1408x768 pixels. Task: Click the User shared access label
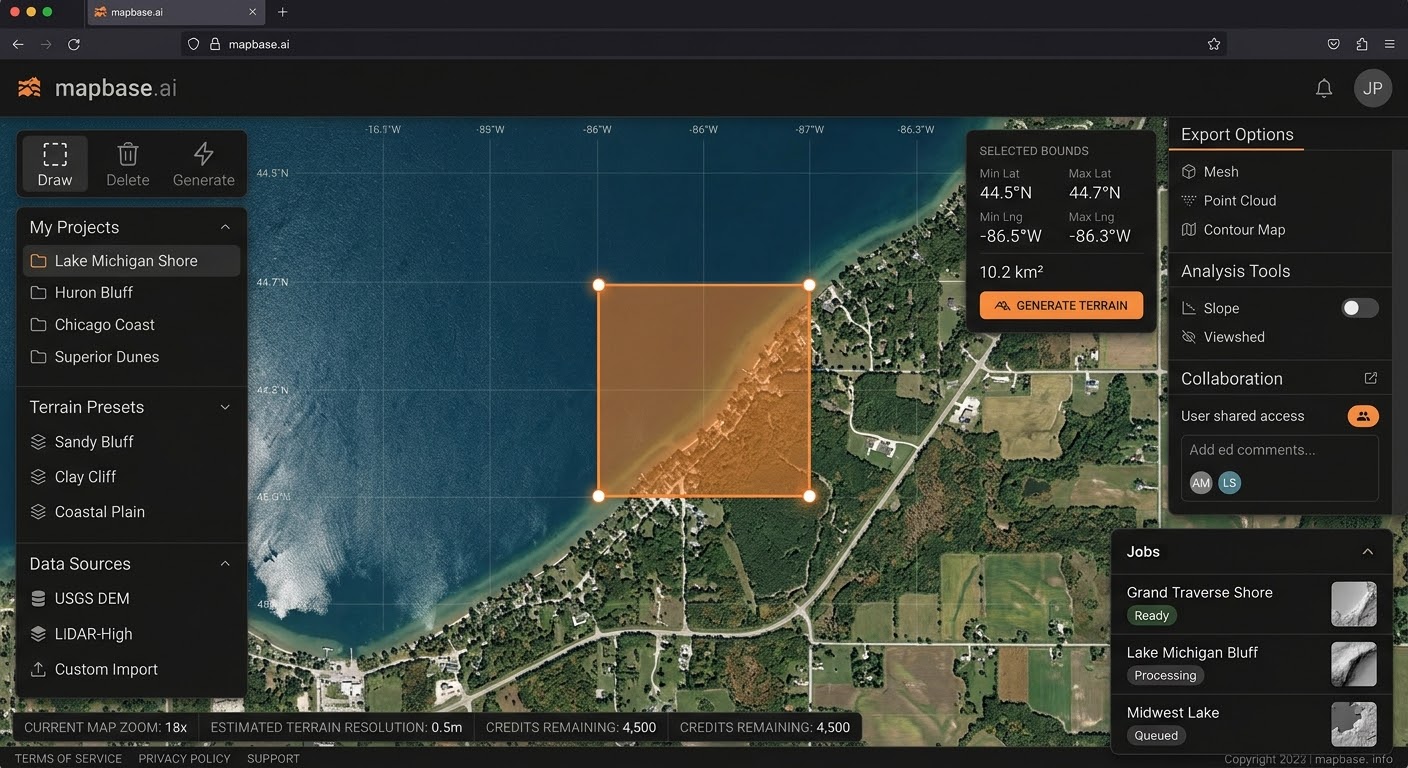pyautogui.click(x=1243, y=416)
